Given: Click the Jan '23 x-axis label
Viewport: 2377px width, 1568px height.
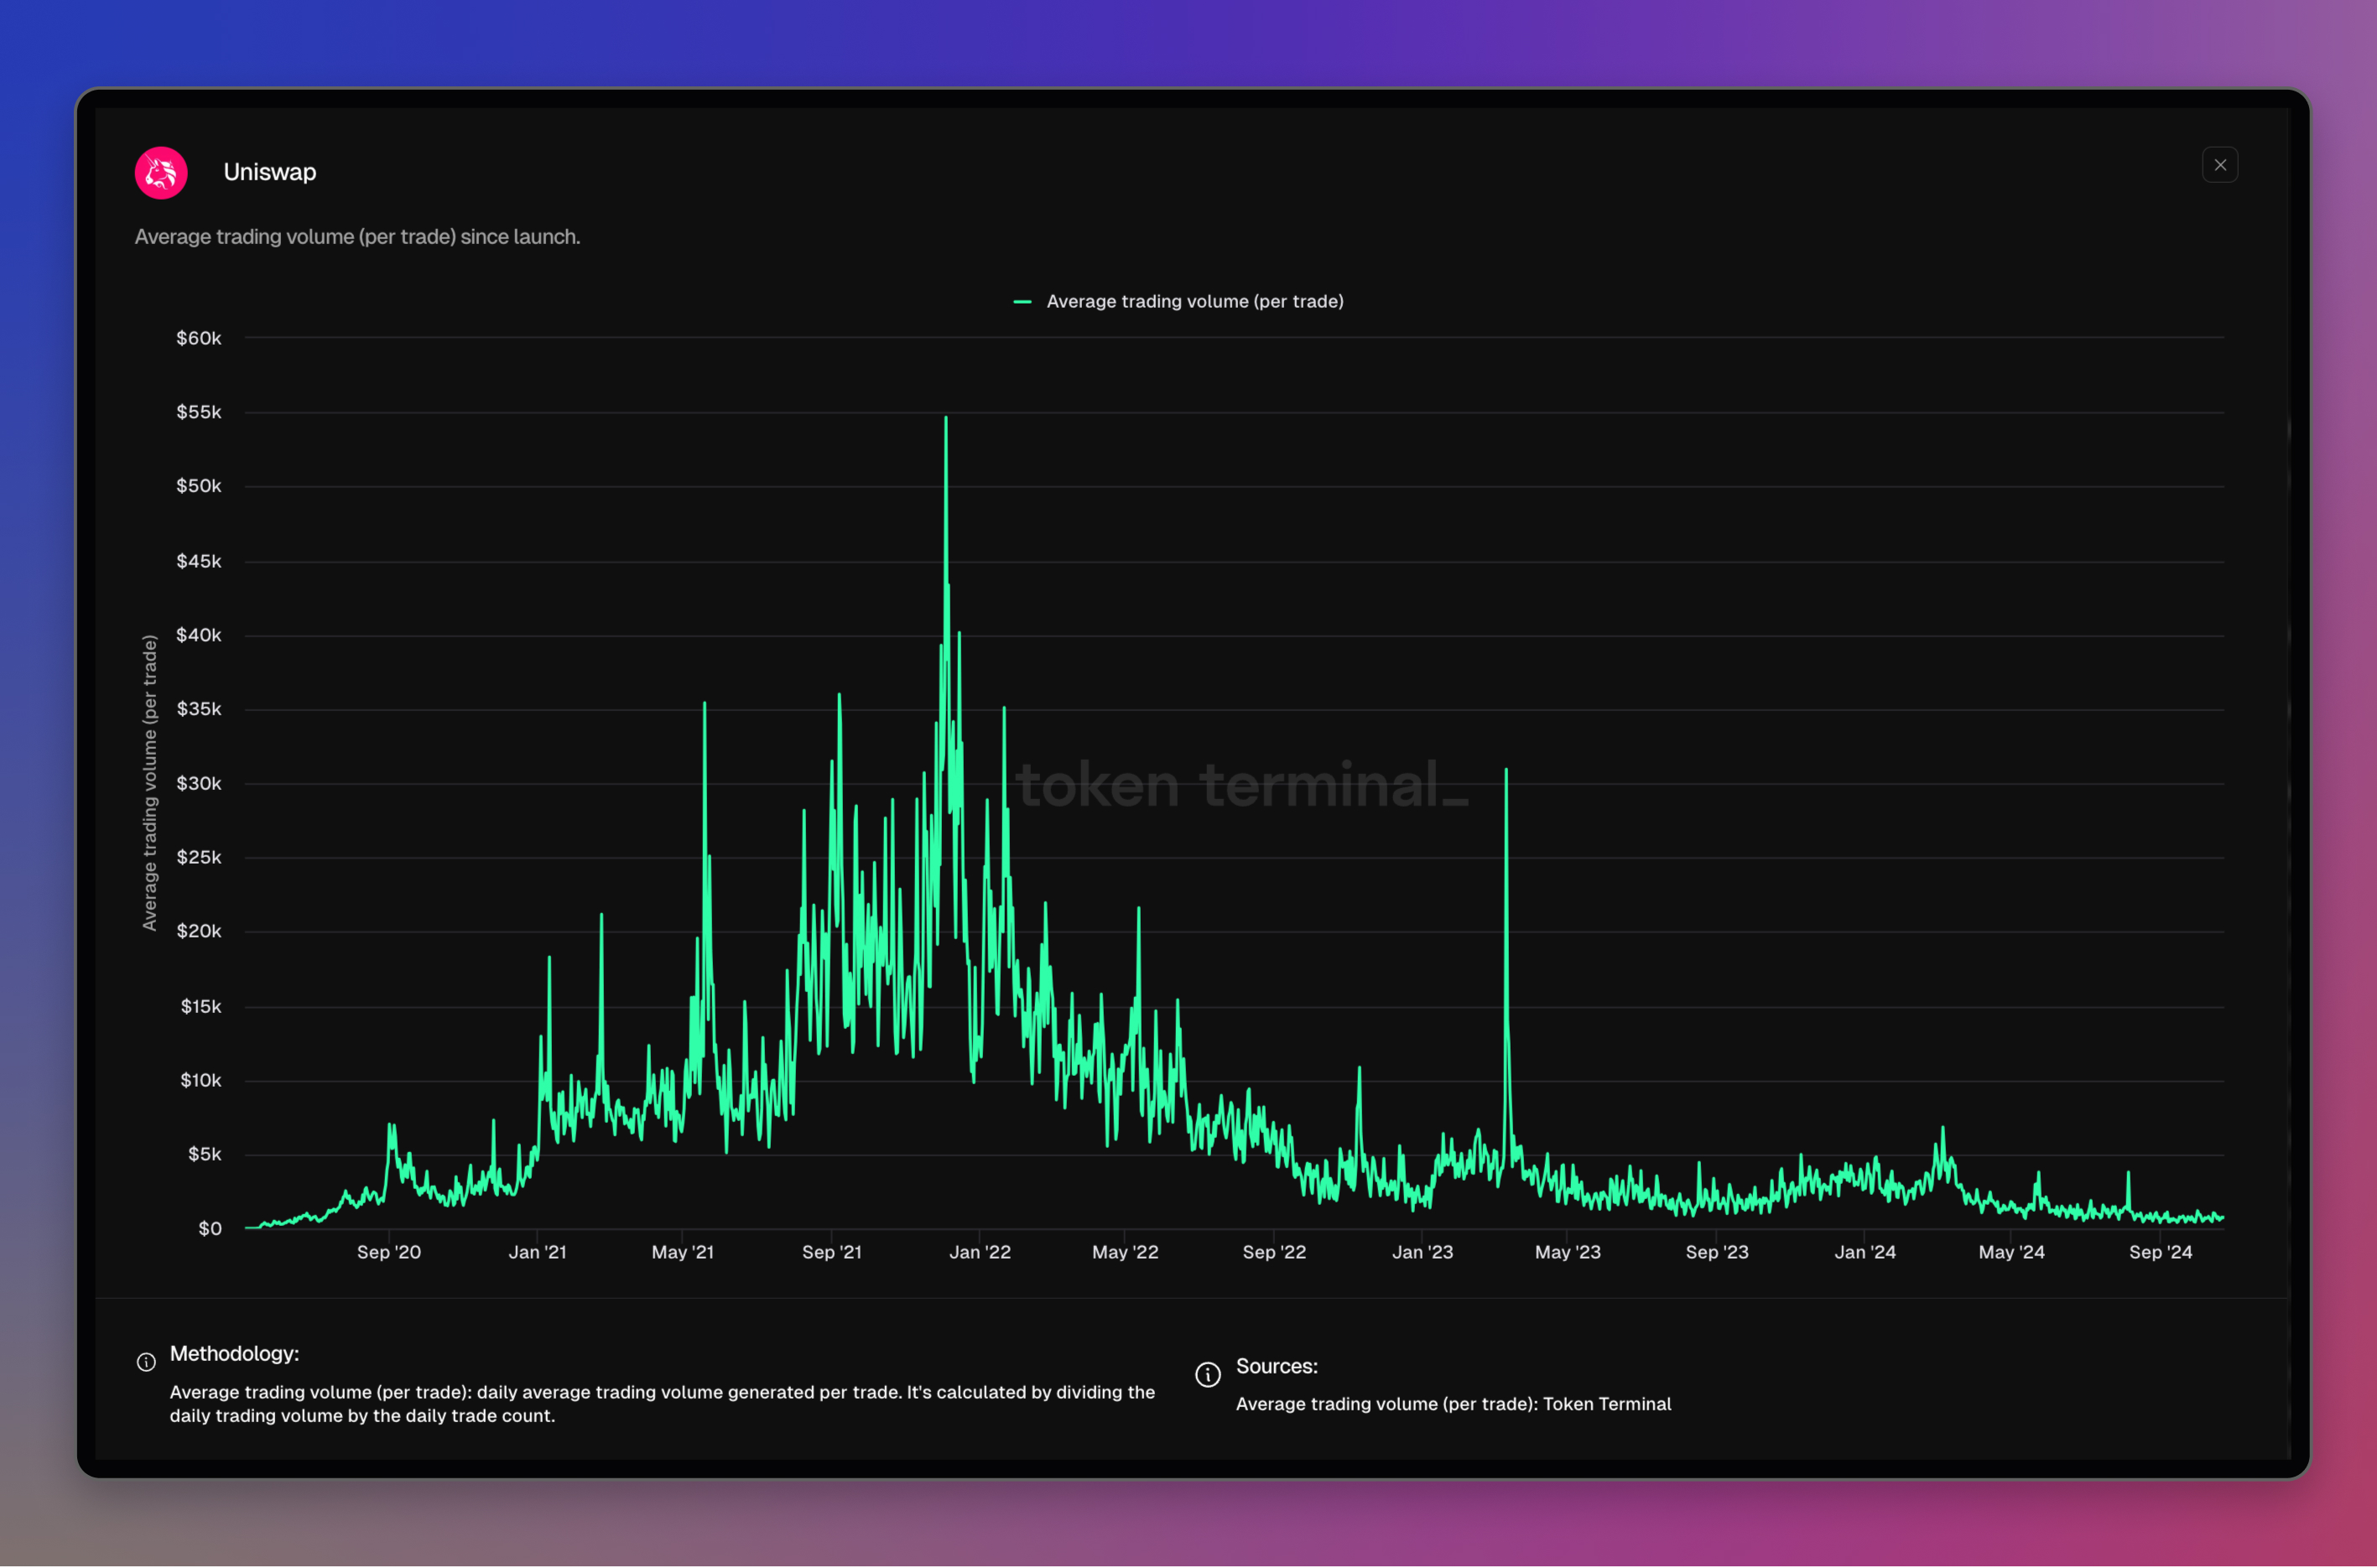Looking at the screenshot, I should (x=1422, y=1252).
